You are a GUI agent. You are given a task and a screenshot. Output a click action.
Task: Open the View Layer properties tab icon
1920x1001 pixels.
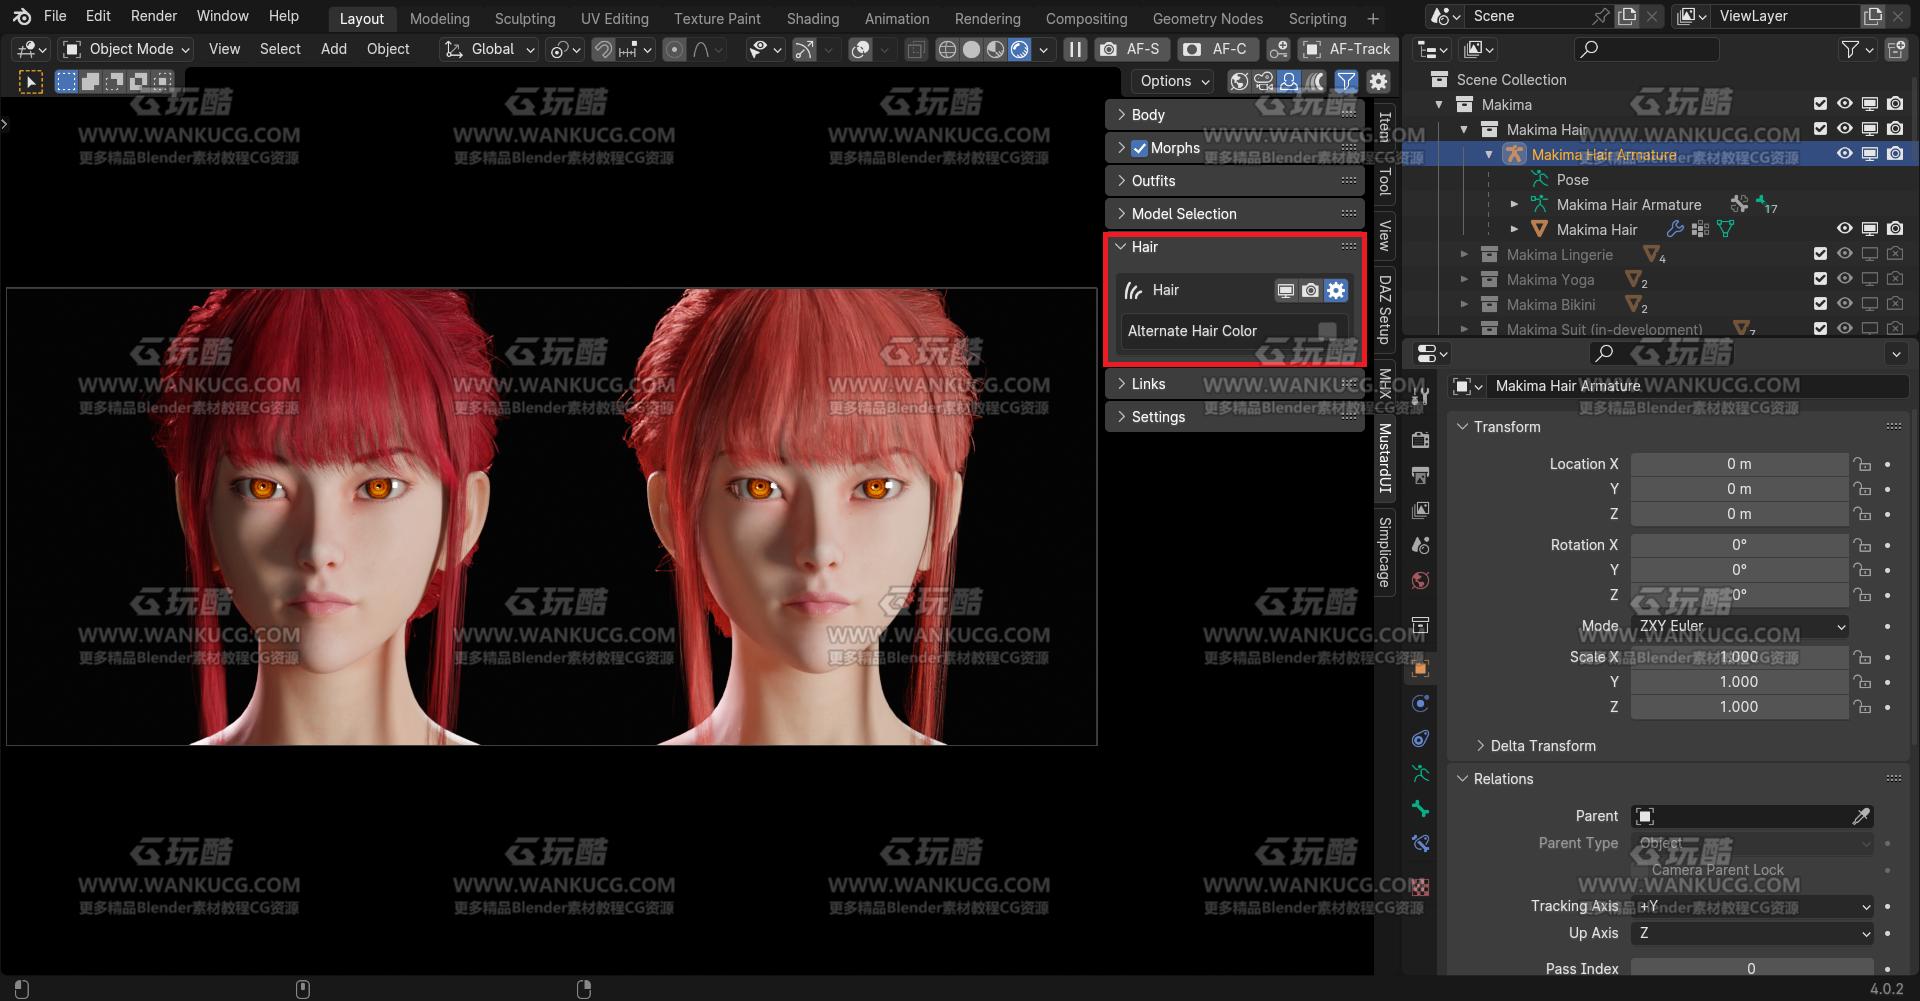coord(1420,510)
